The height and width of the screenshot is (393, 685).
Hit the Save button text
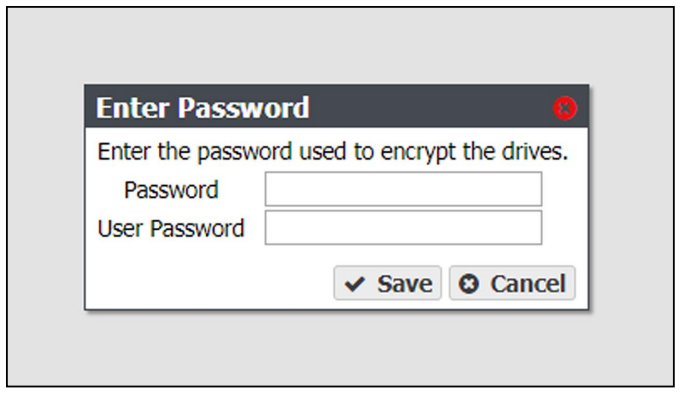click(405, 284)
